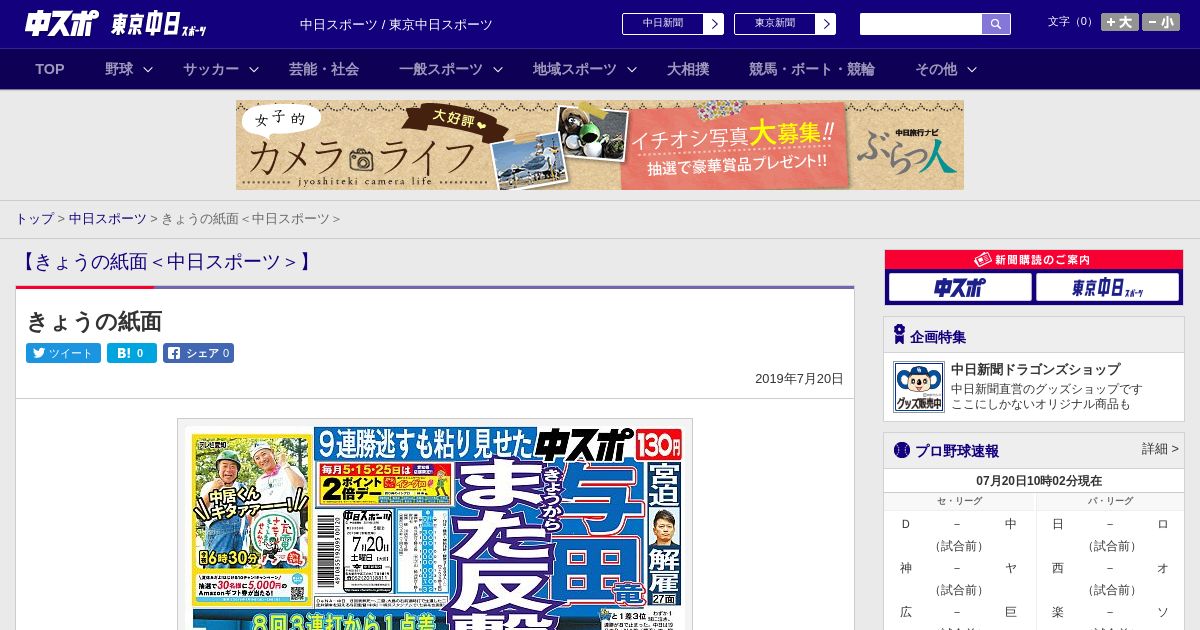Click 07月20日10時02分現在 timestamp
This screenshot has height=630, width=1200.
point(1039,481)
